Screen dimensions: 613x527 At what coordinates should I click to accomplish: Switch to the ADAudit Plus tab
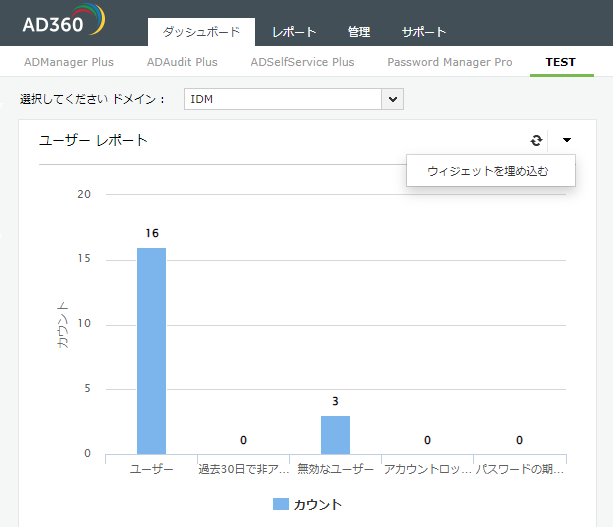click(x=182, y=62)
